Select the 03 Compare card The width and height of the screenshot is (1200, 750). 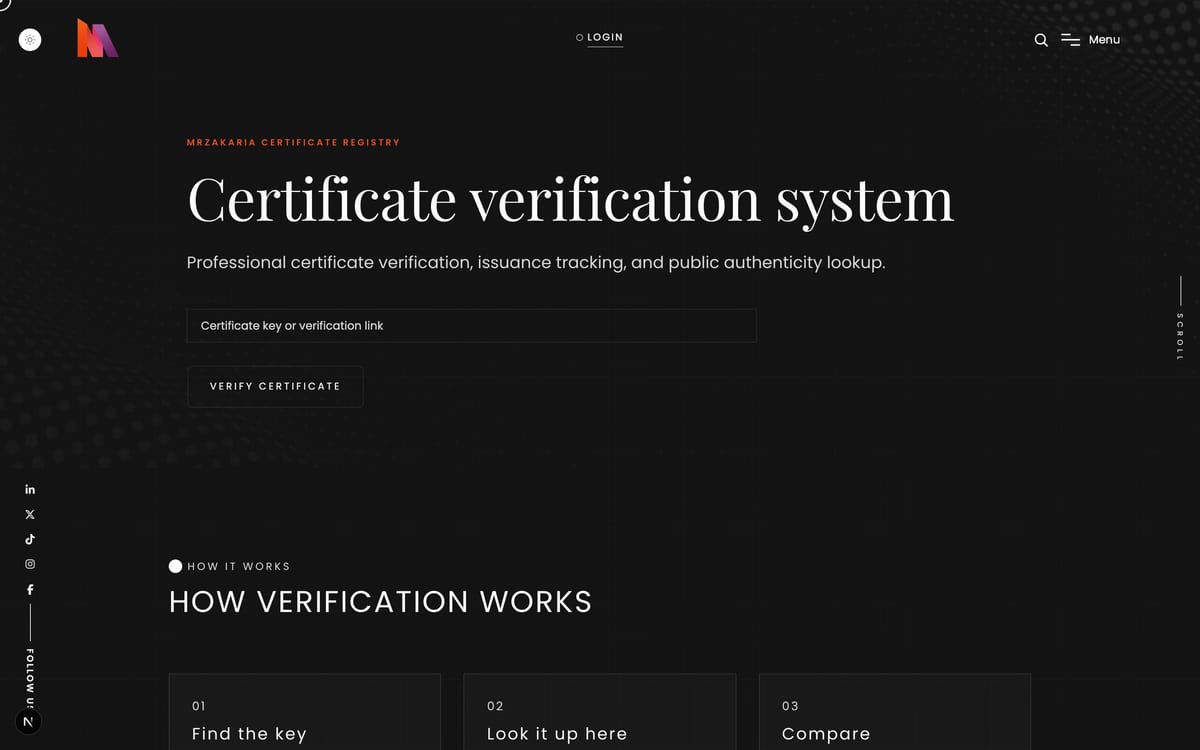tap(895, 712)
